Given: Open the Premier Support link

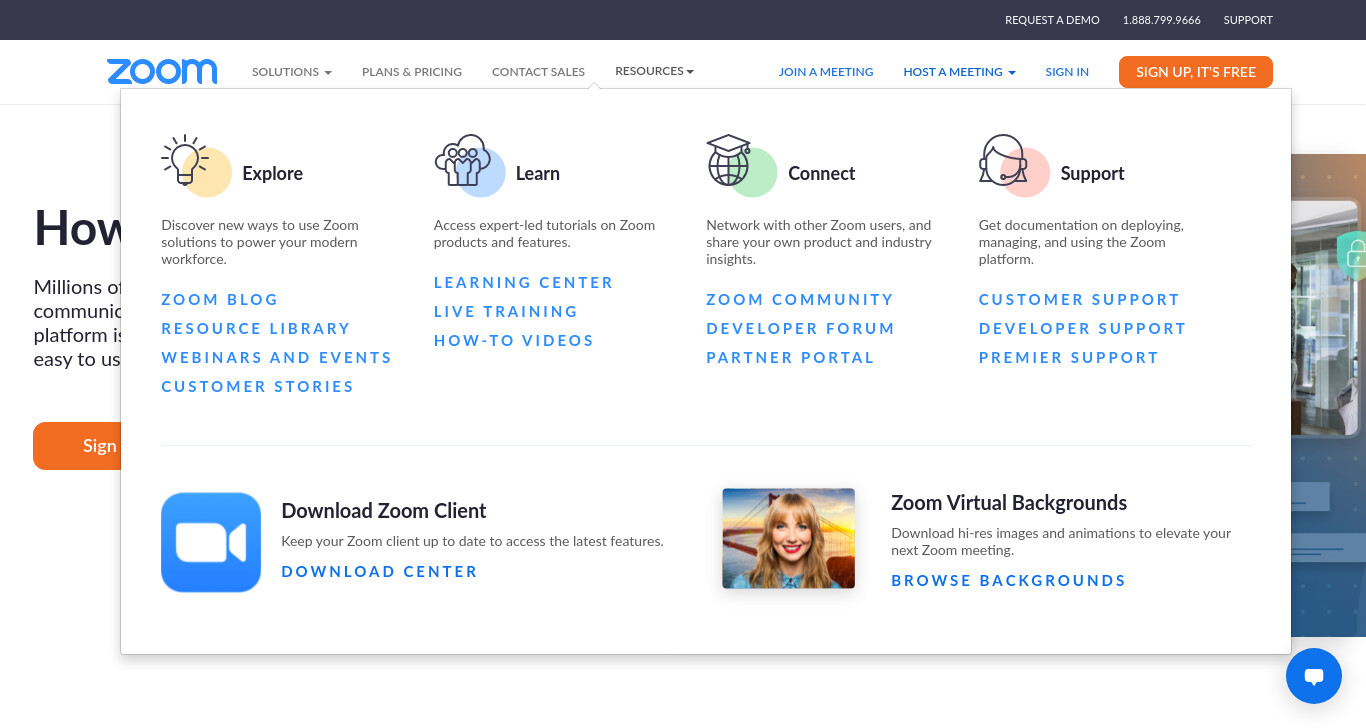Looking at the screenshot, I should point(1069,358).
